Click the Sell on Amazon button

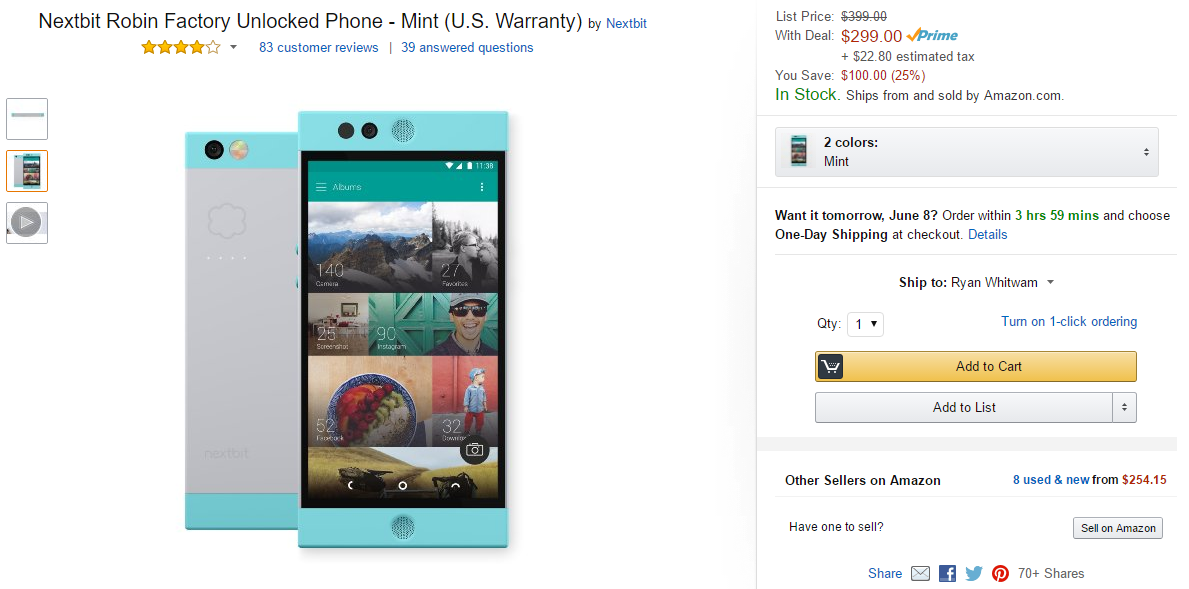[x=1117, y=527]
